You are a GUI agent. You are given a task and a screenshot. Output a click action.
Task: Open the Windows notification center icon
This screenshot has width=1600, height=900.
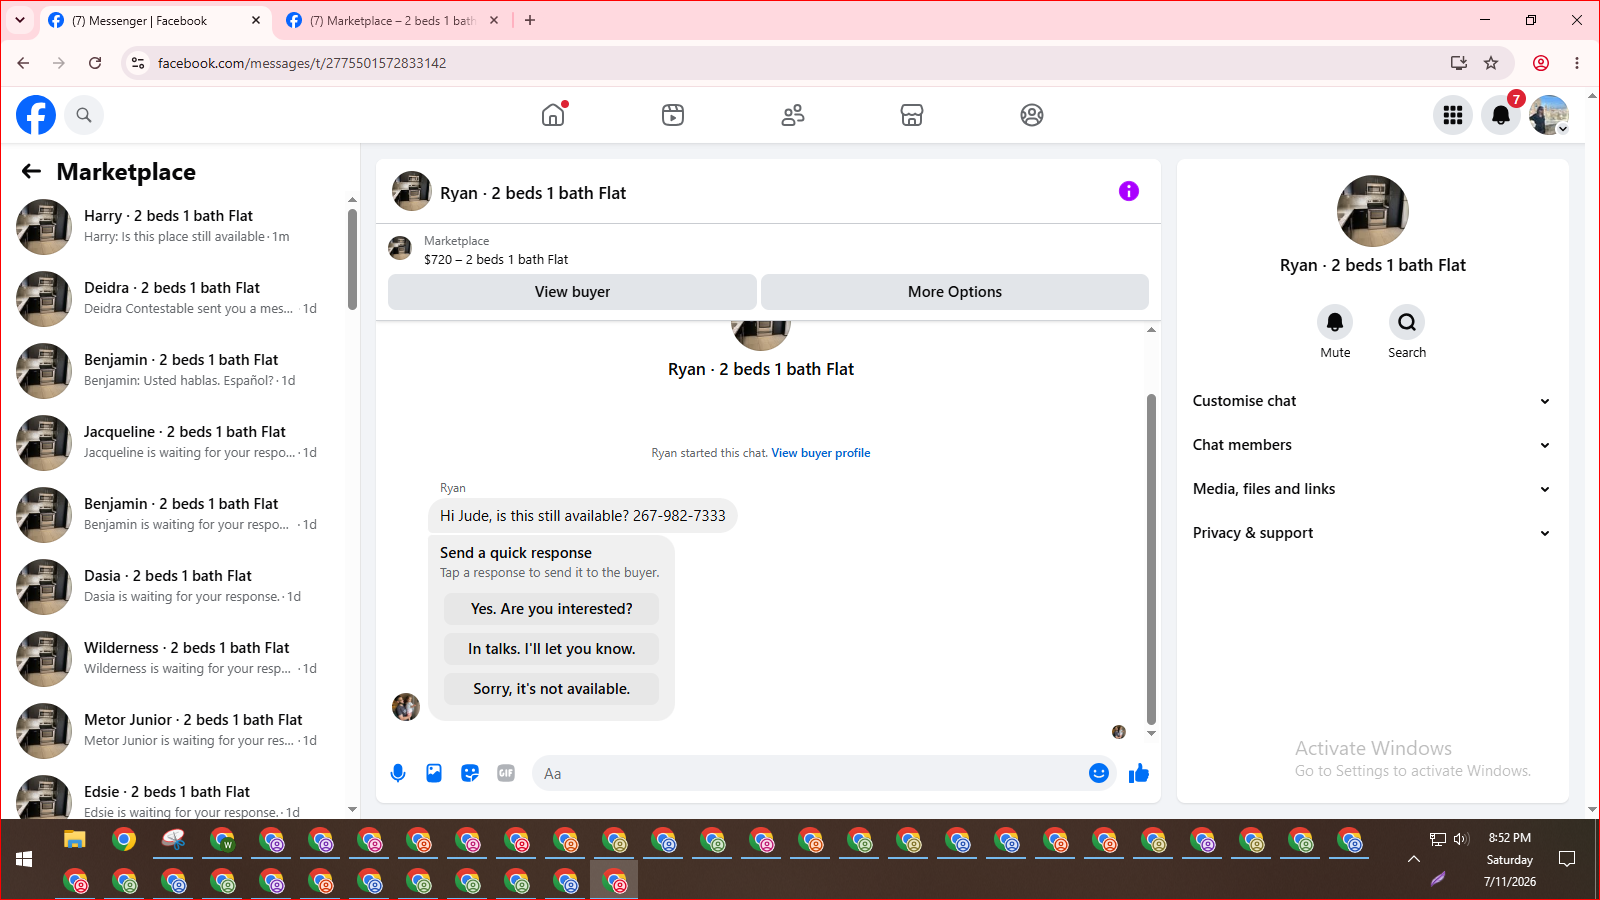click(x=1567, y=859)
